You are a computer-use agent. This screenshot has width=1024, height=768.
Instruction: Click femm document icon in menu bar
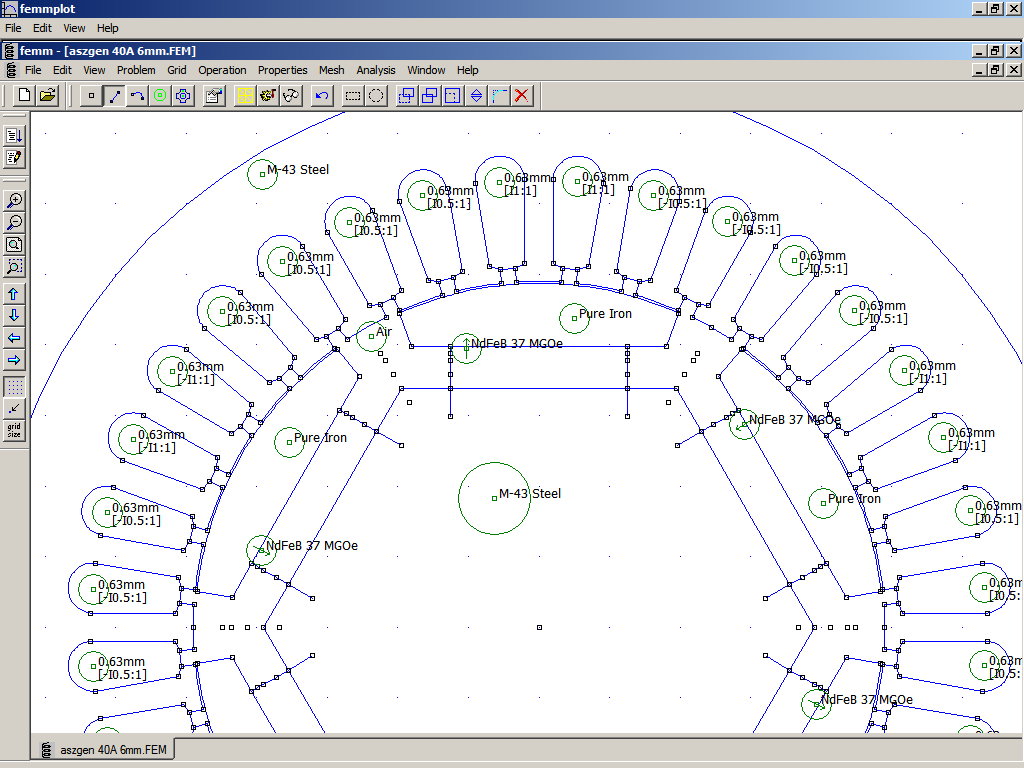[10, 70]
